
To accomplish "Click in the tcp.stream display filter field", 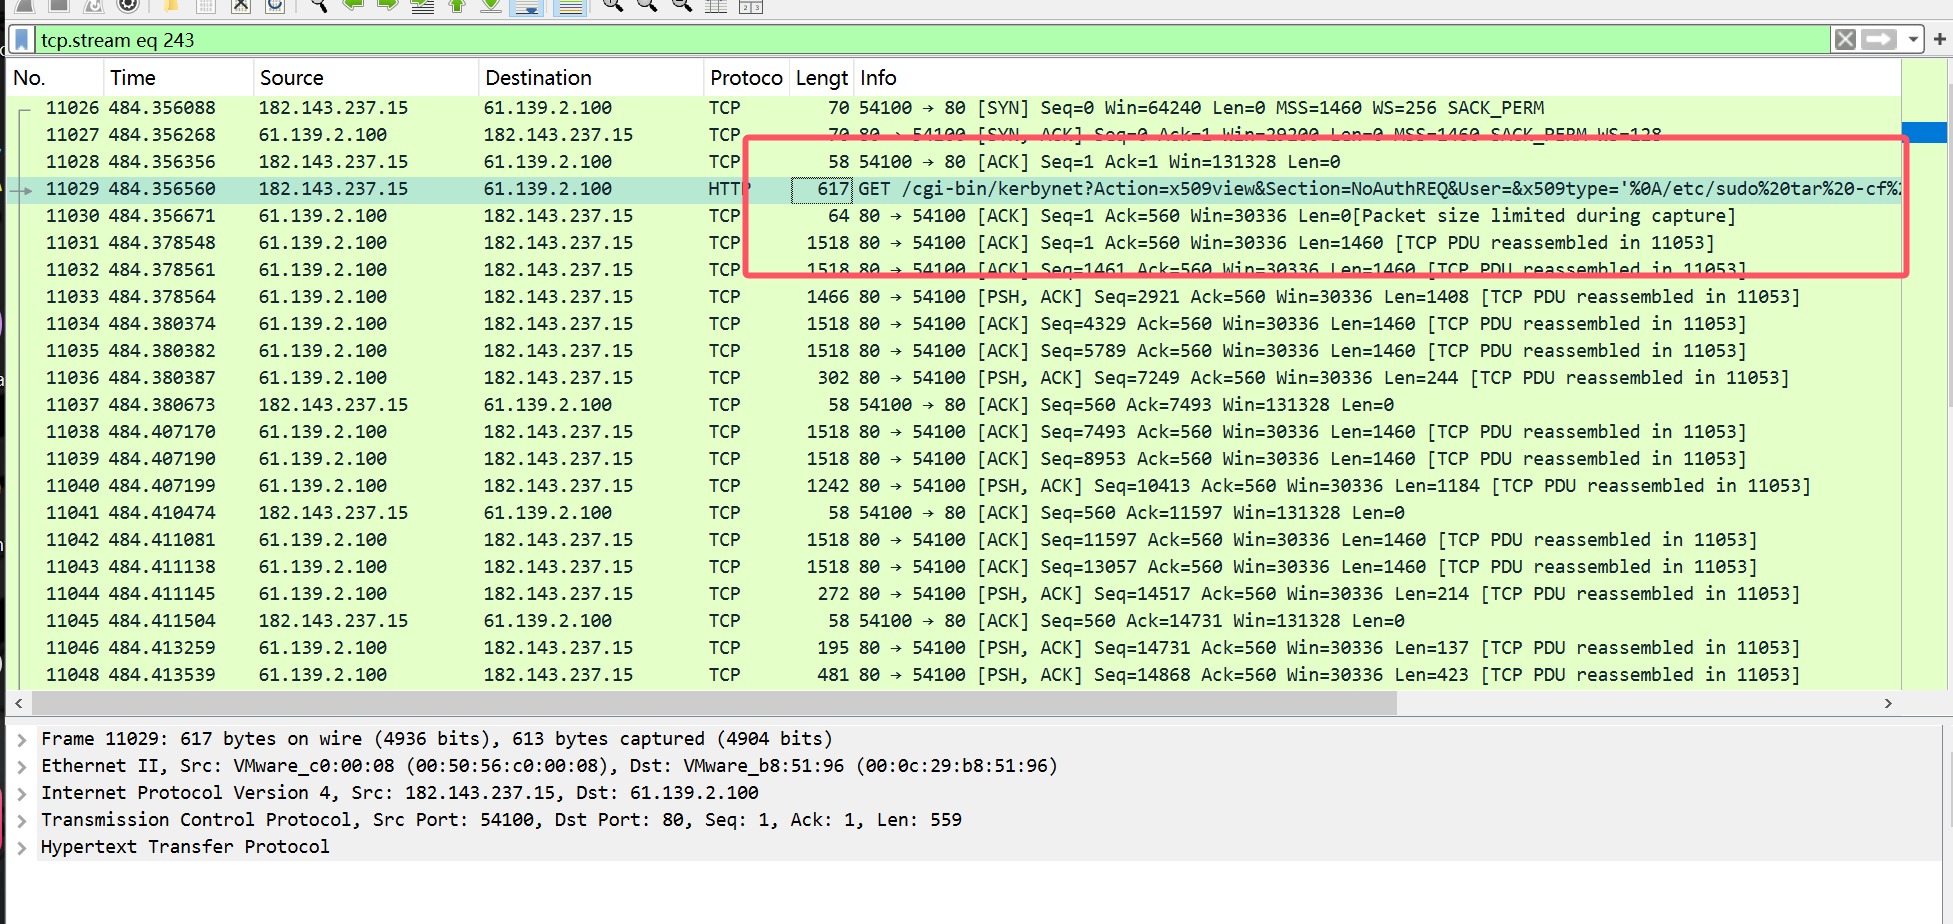I will [x=900, y=40].
